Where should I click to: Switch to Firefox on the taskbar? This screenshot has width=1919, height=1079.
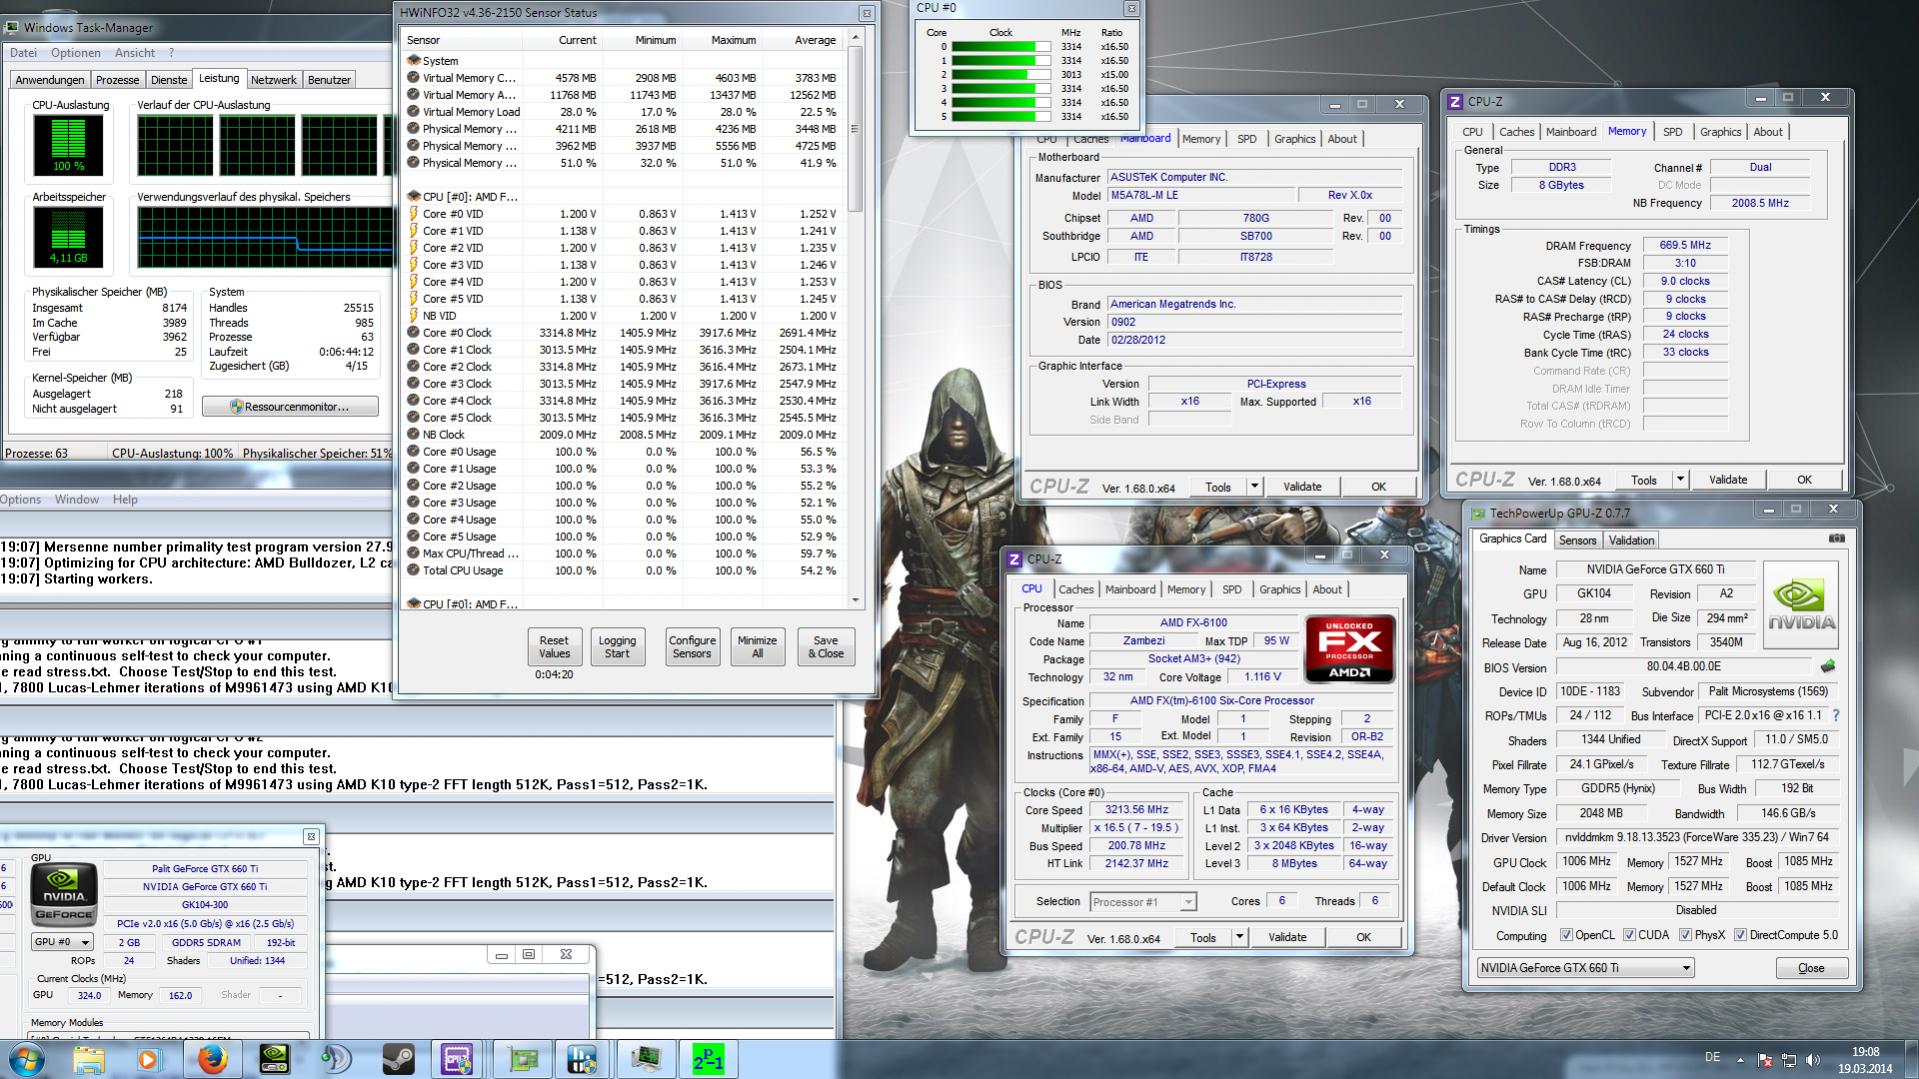(x=212, y=1060)
